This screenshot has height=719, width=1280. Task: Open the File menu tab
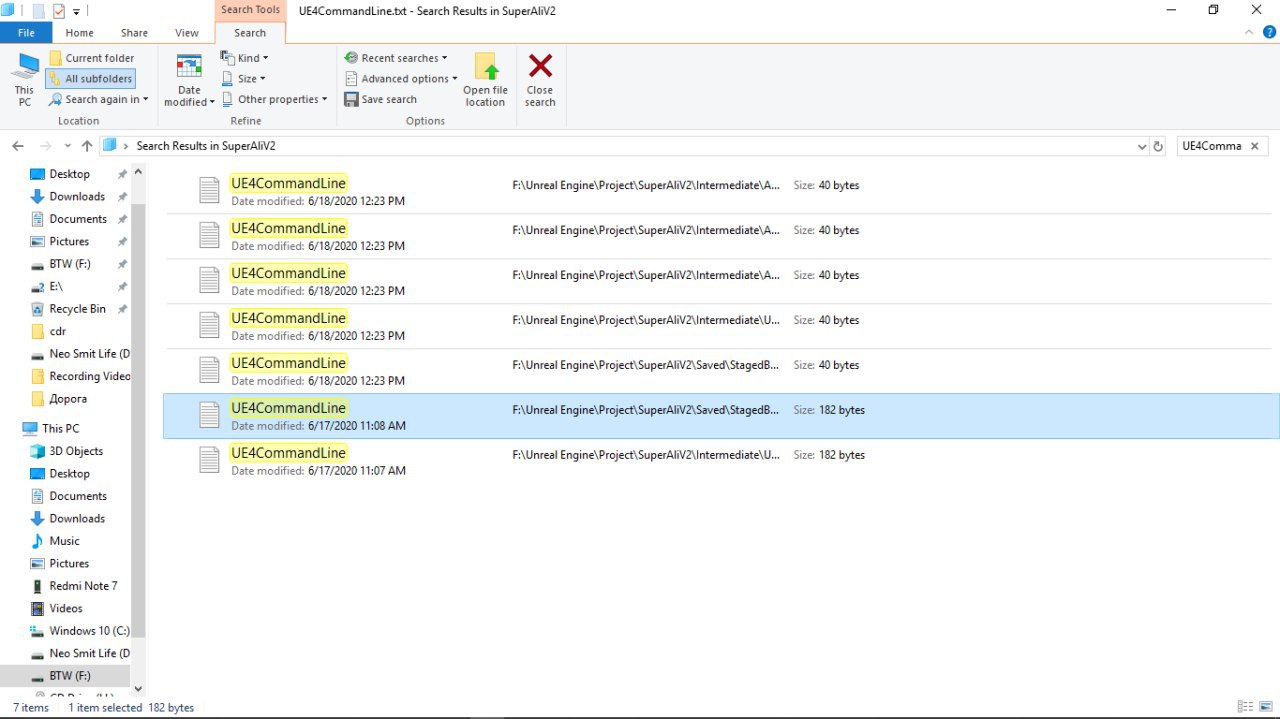(26, 33)
